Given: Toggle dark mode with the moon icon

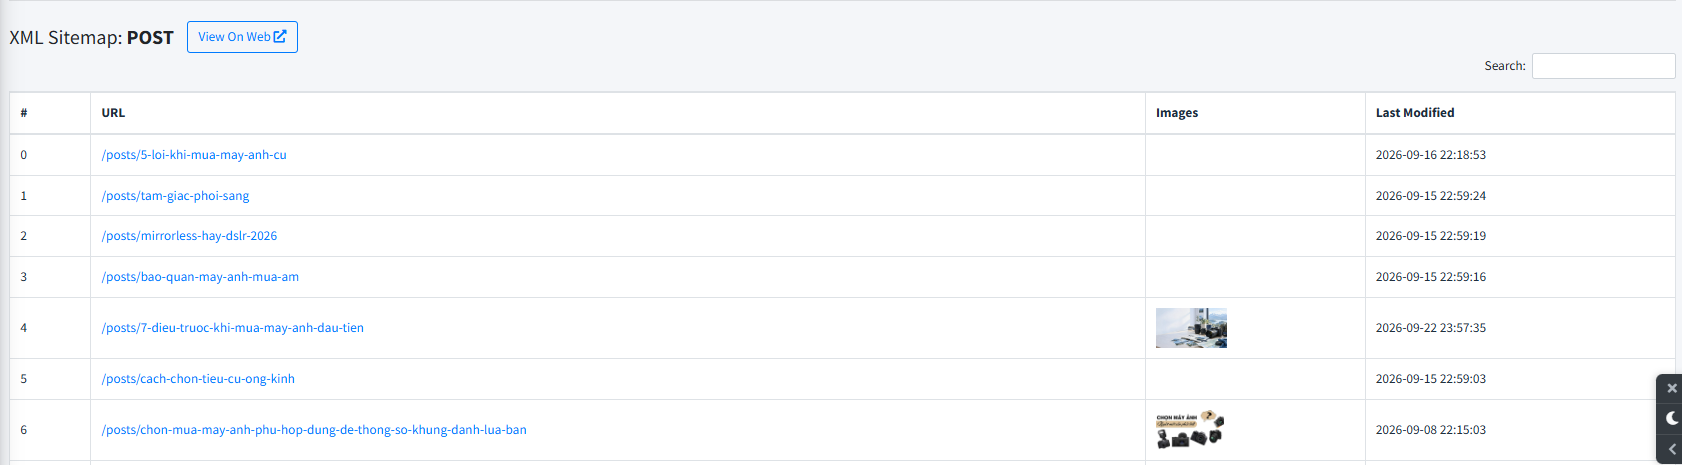Looking at the screenshot, I should click(x=1672, y=418).
